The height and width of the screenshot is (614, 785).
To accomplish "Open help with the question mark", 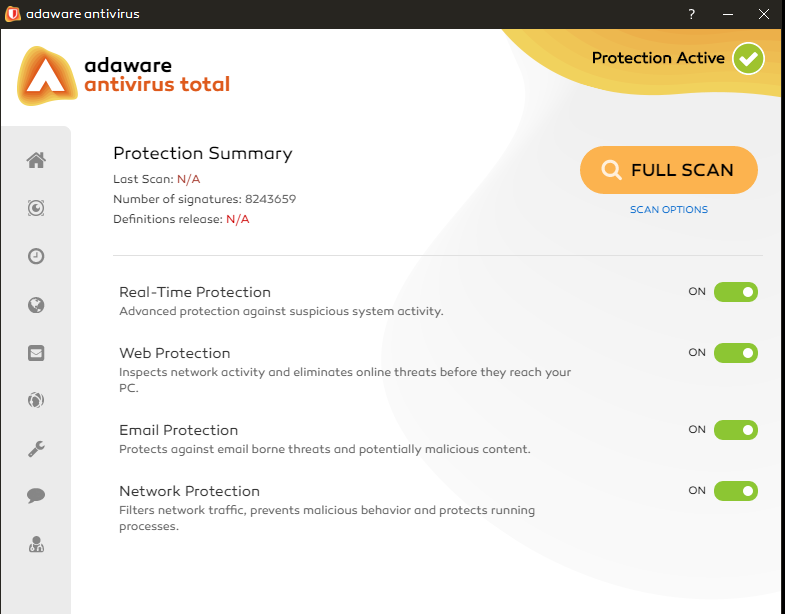I will (x=691, y=14).
